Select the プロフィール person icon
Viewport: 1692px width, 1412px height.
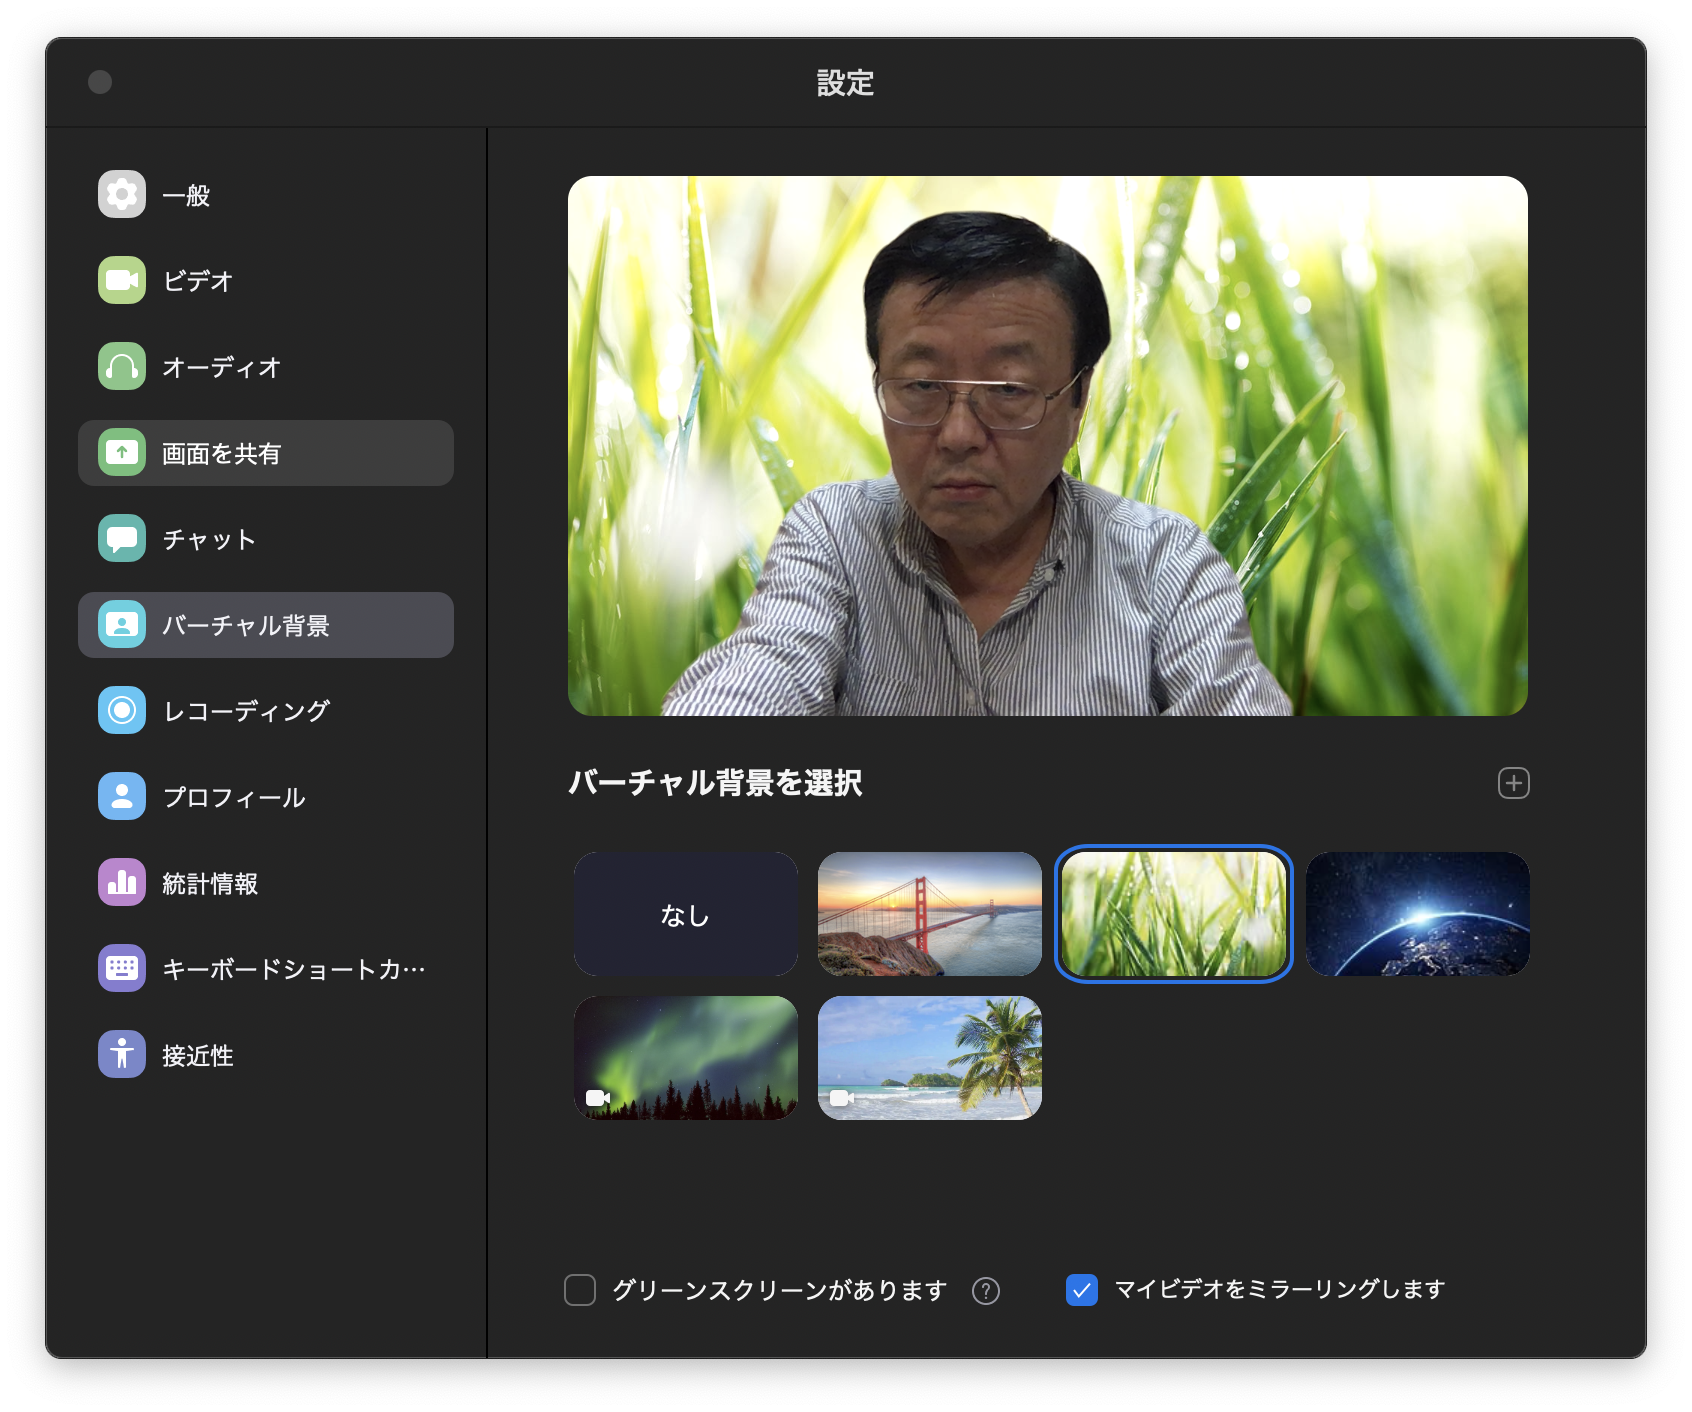pos(122,796)
